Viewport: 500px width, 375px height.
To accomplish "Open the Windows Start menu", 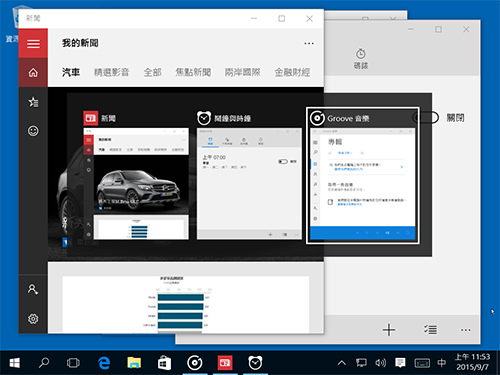I will coord(14,363).
